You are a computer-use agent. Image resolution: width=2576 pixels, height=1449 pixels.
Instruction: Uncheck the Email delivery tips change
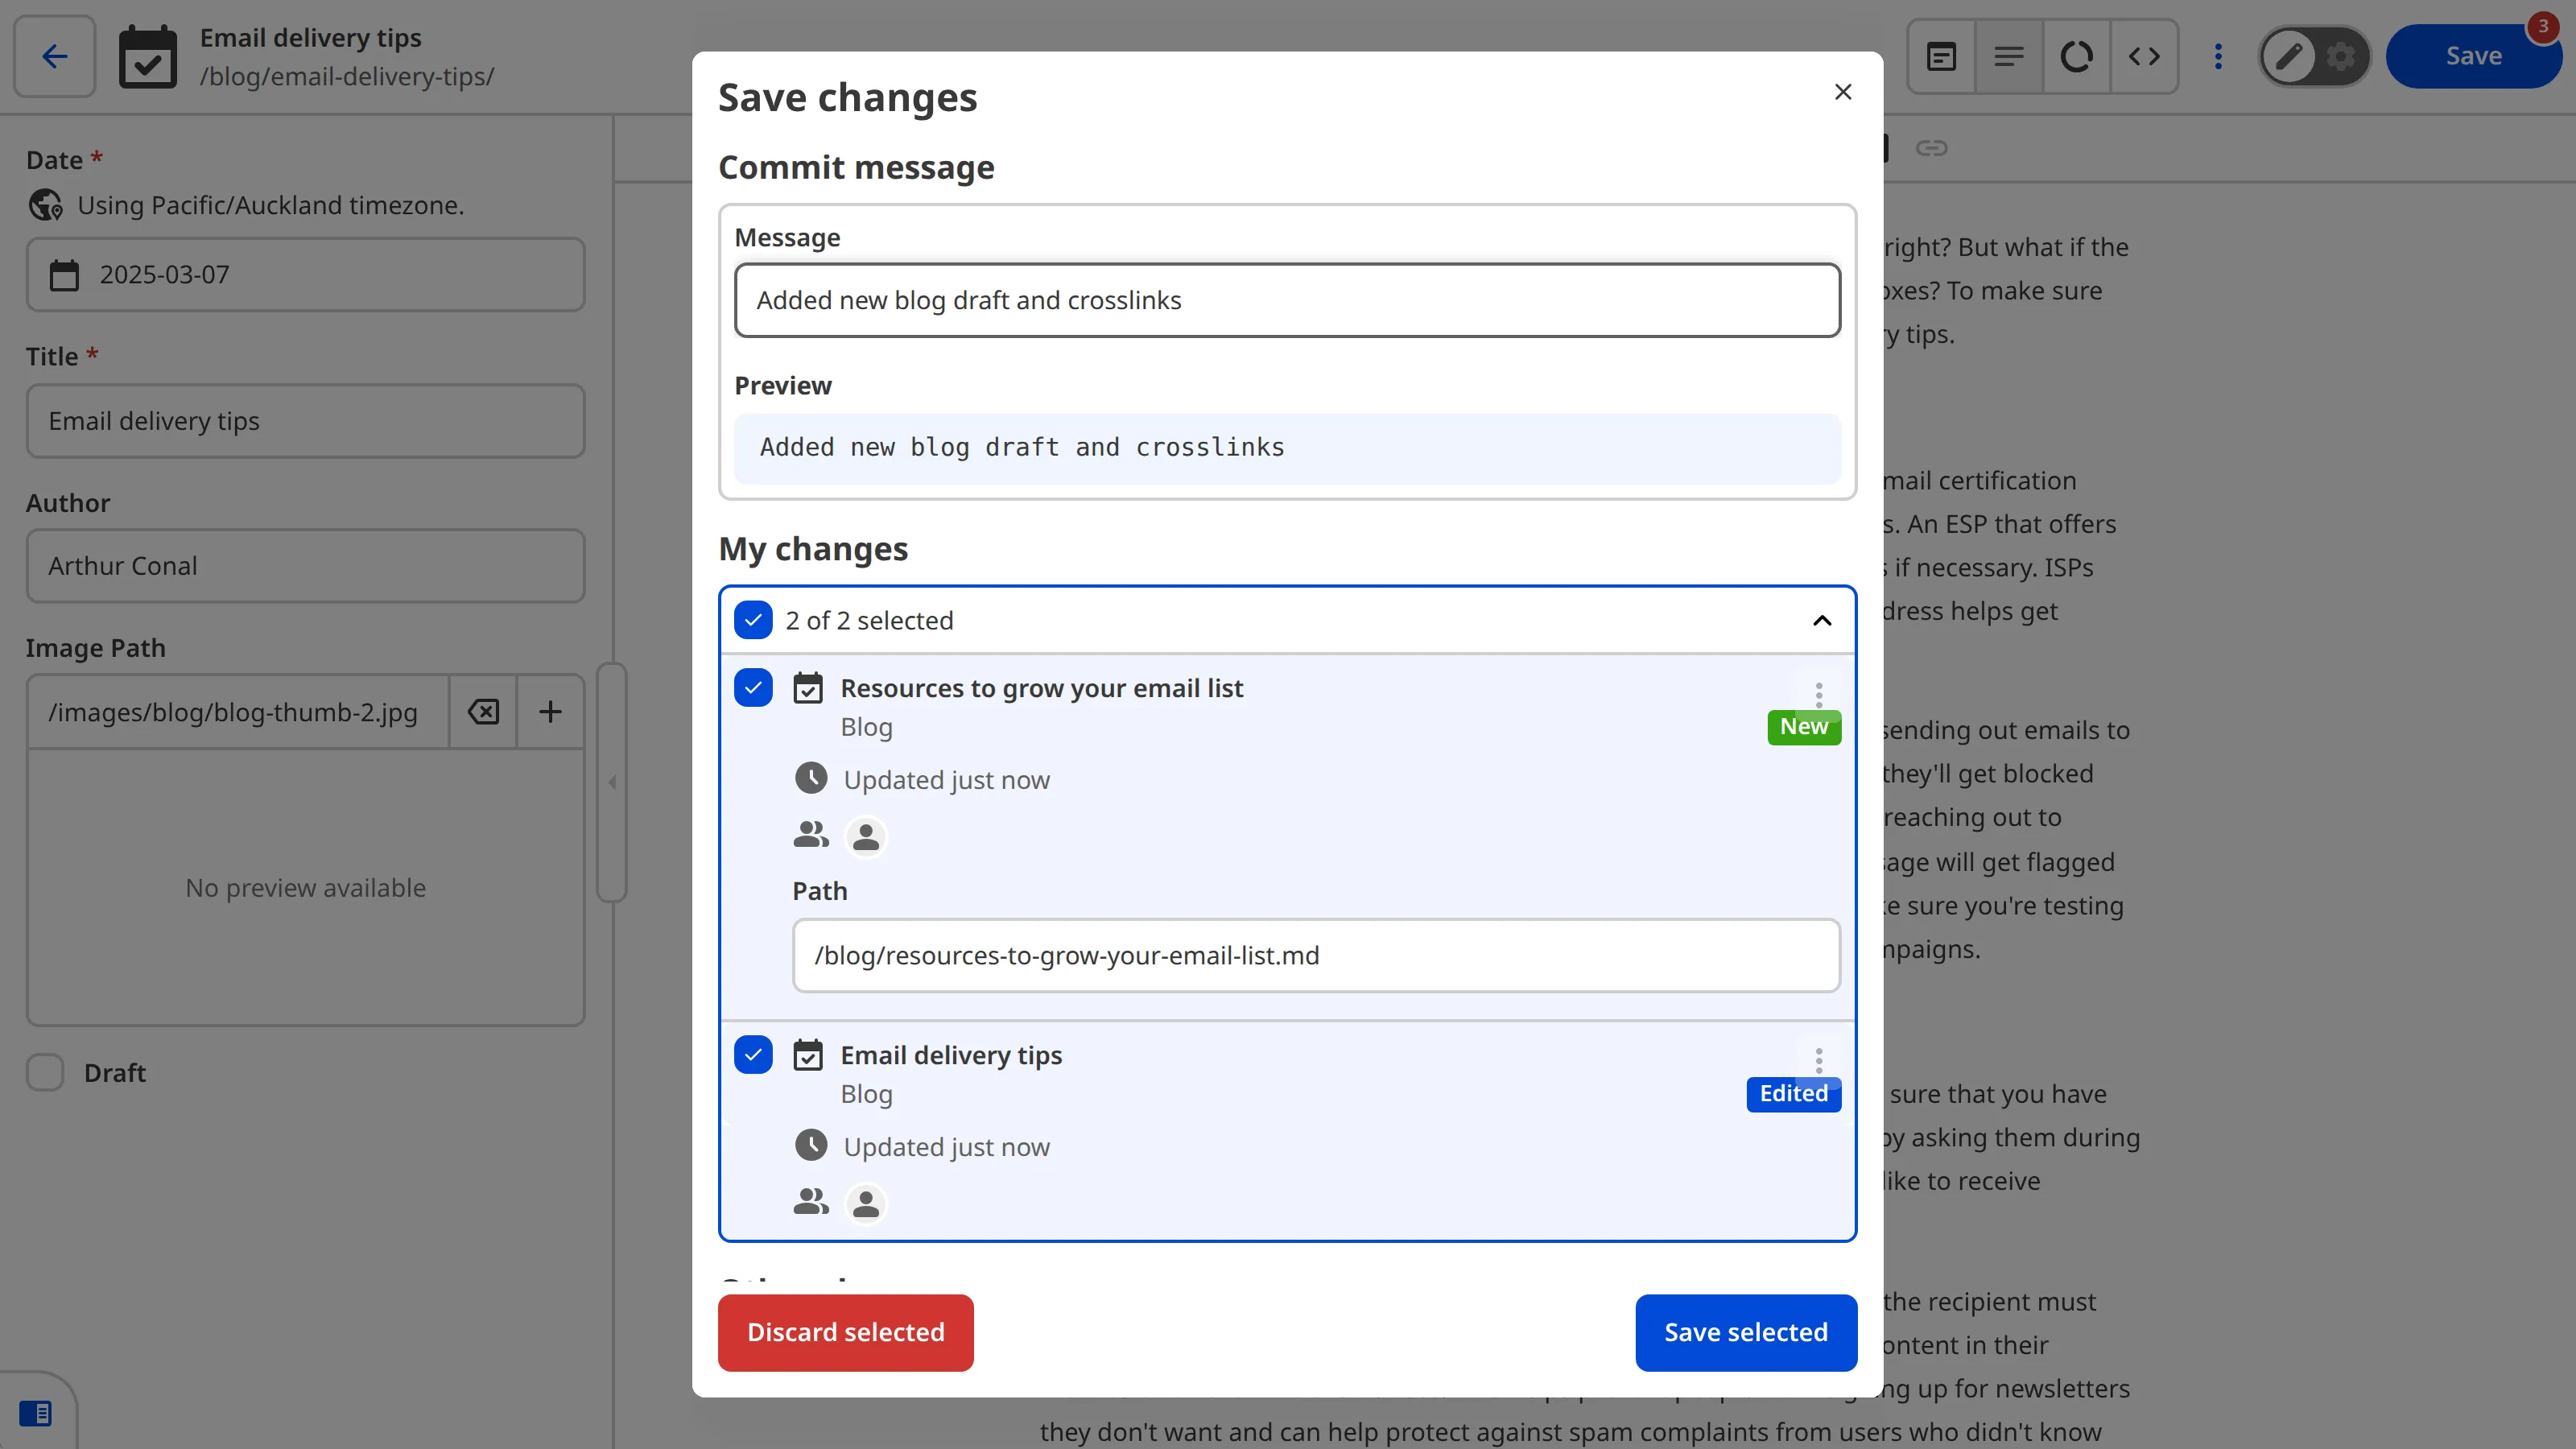[753, 1055]
